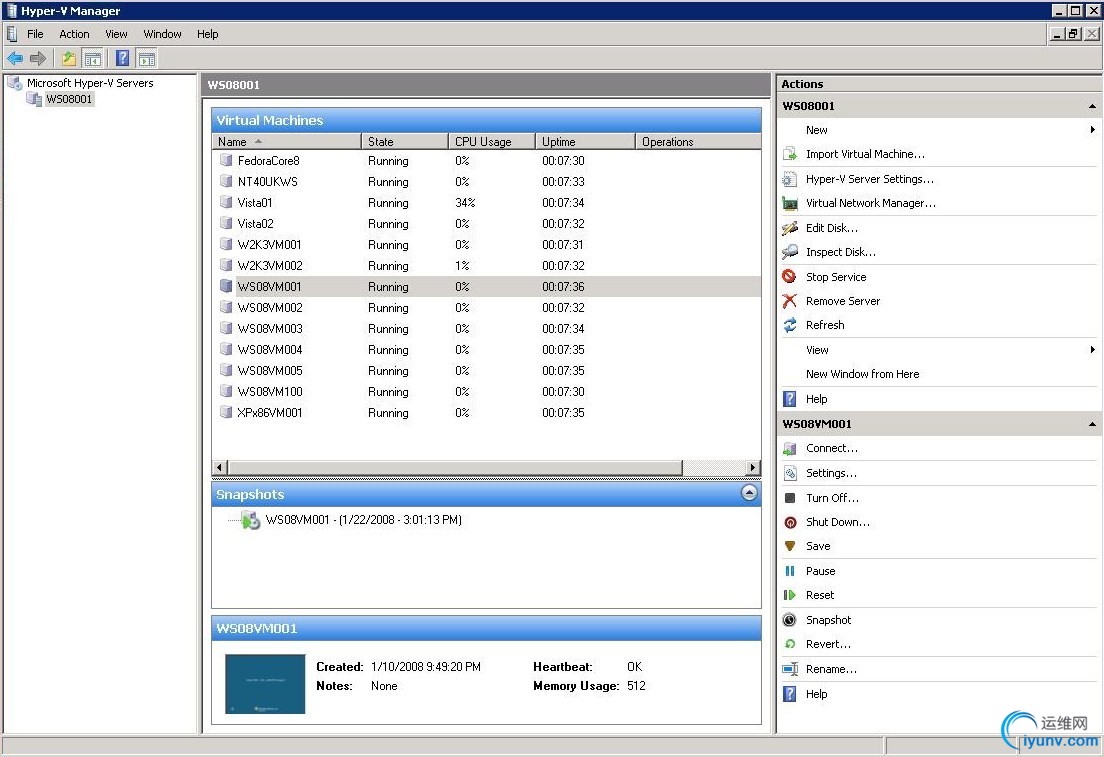This screenshot has width=1104, height=757.
Task: Click the Snapshot camera icon
Action: point(790,620)
